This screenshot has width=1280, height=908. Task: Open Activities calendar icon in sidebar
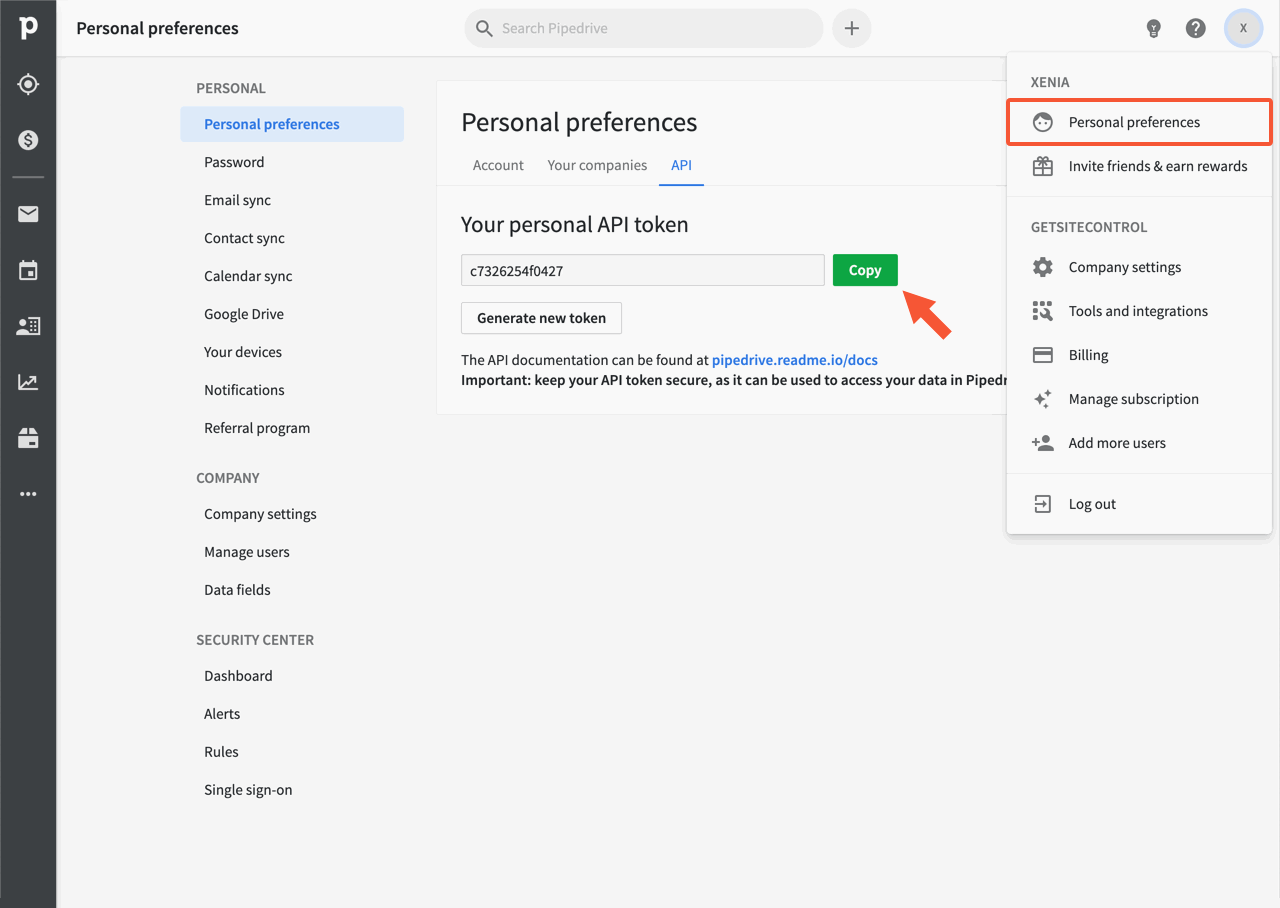click(x=28, y=270)
